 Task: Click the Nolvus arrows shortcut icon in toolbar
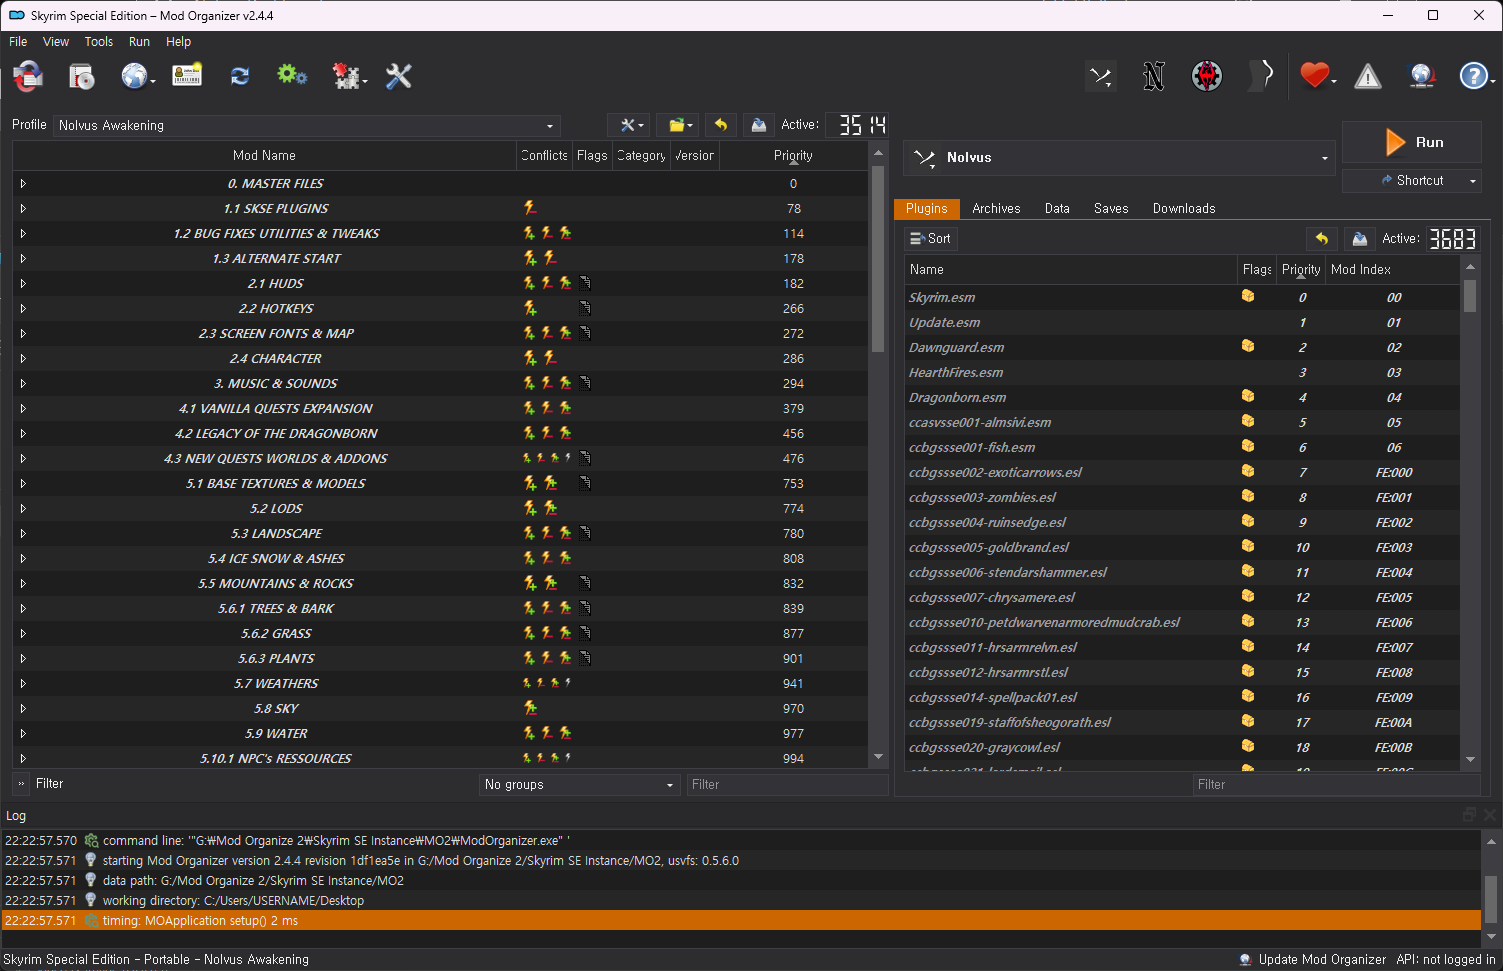coord(1101,76)
